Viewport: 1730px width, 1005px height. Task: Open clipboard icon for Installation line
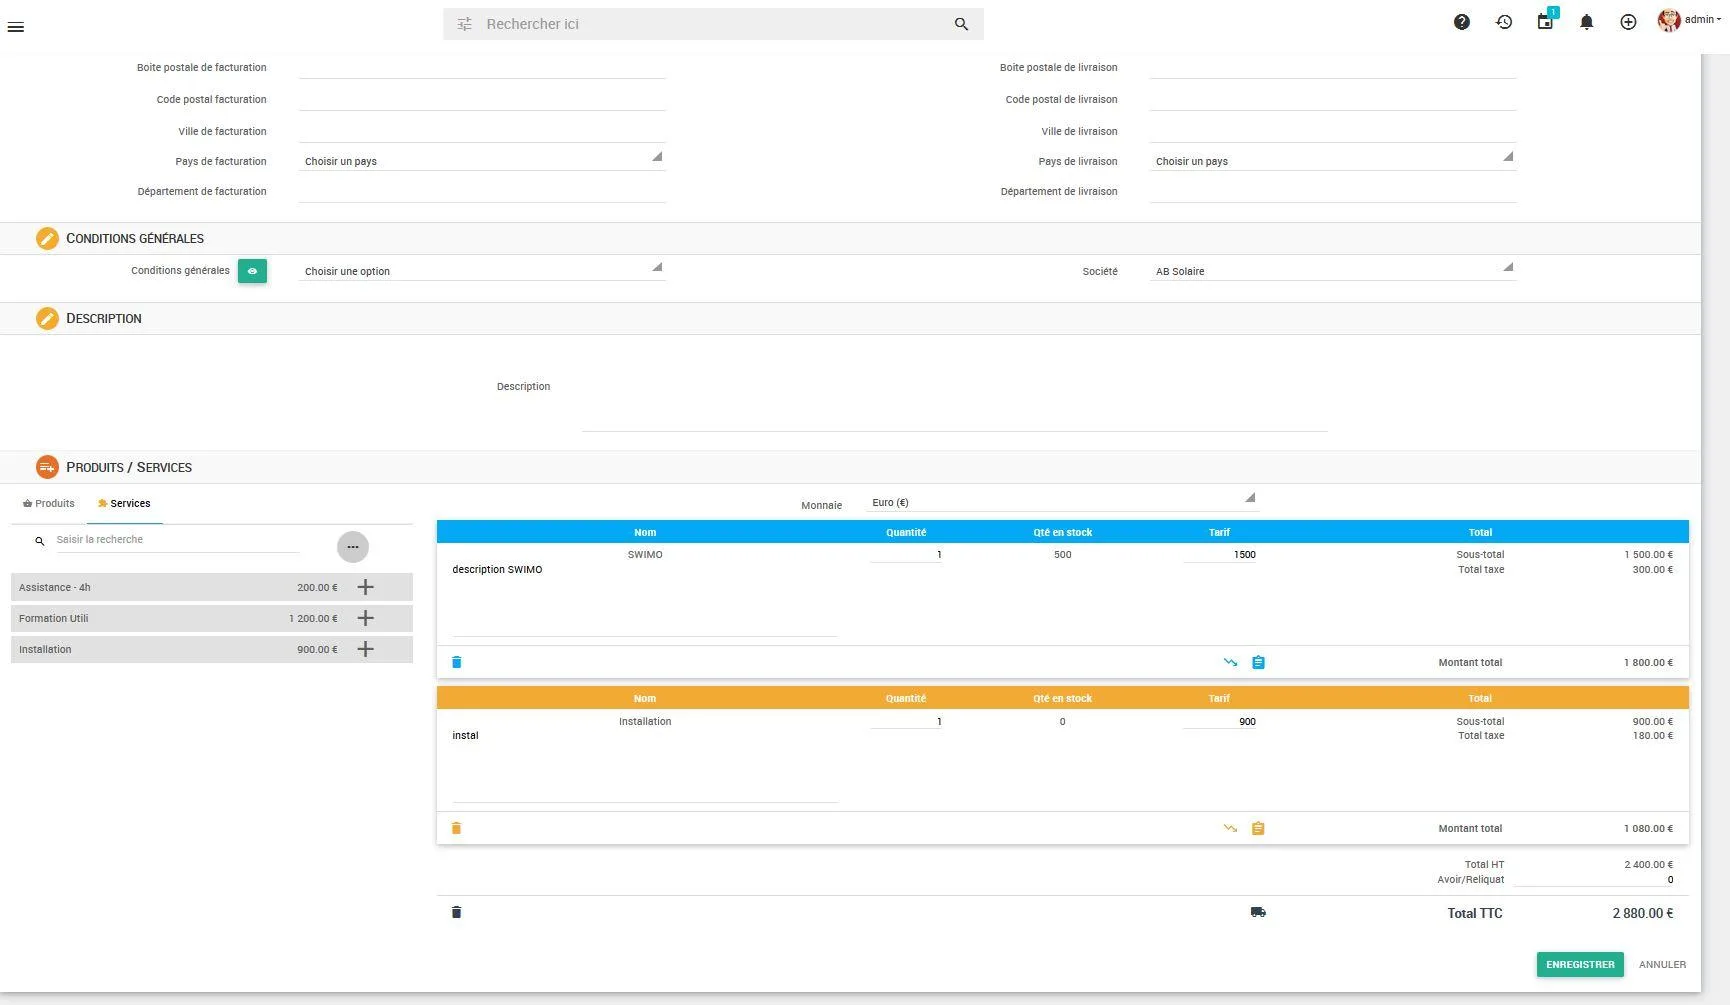coord(1258,828)
